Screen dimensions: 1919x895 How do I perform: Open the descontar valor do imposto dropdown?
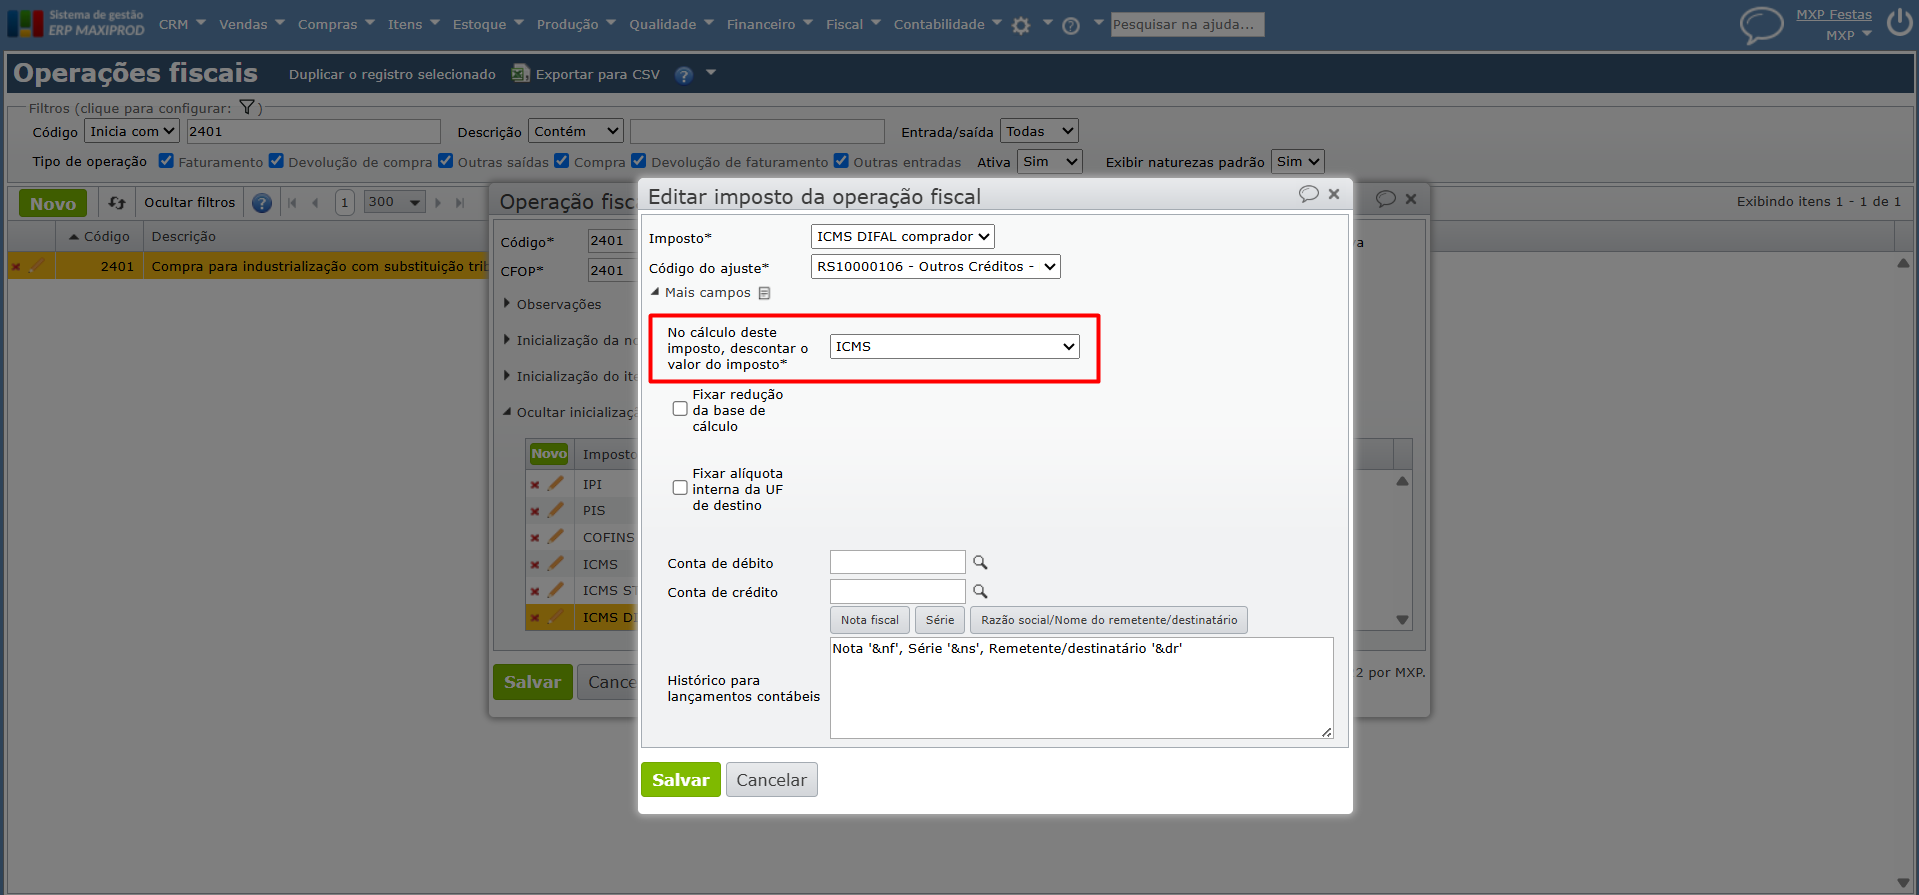(954, 347)
